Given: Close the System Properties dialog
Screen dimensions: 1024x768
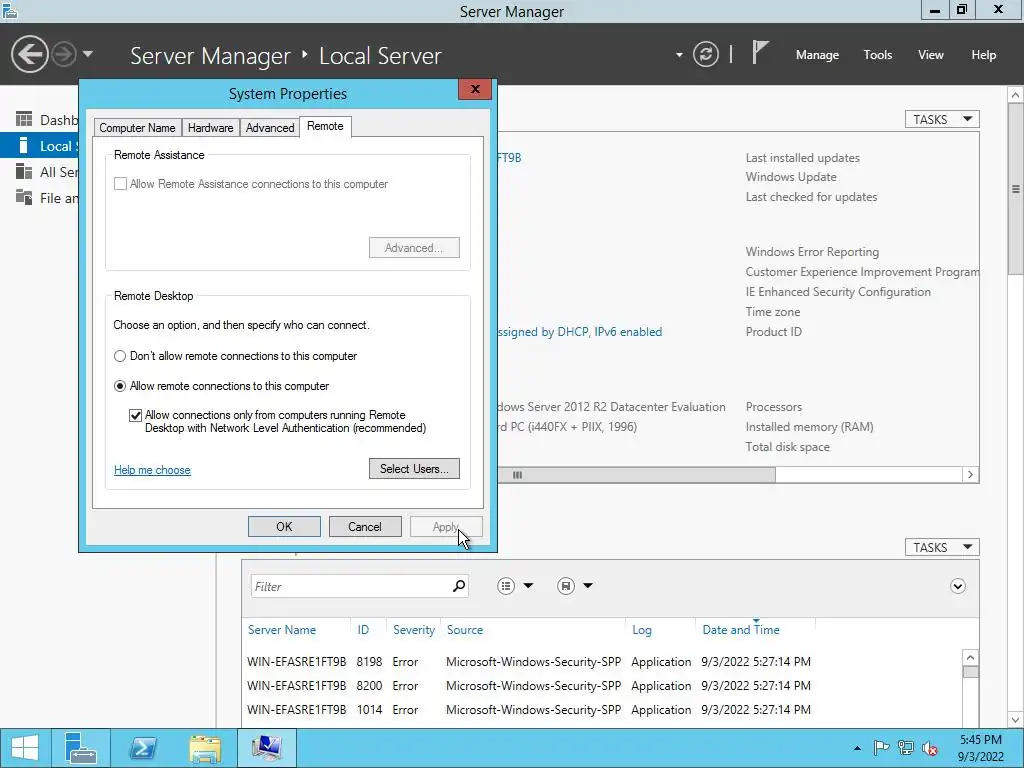Looking at the screenshot, I should (x=475, y=89).
